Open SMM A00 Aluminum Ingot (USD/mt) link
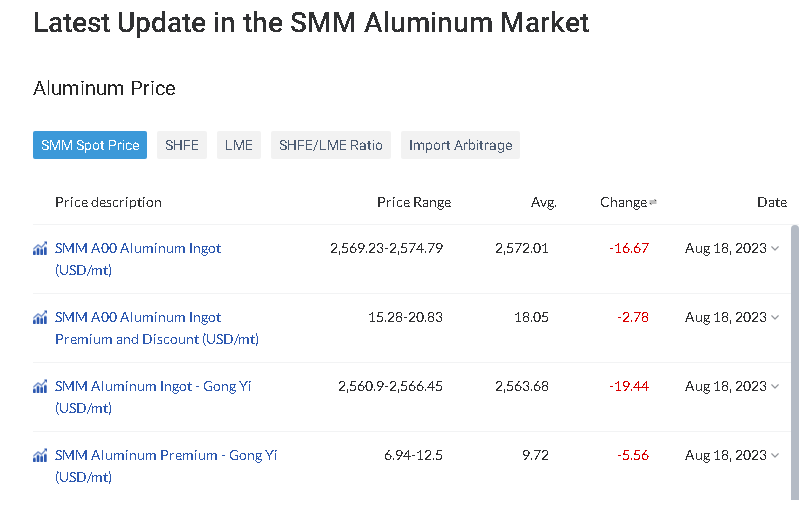 tap(138, 259)
